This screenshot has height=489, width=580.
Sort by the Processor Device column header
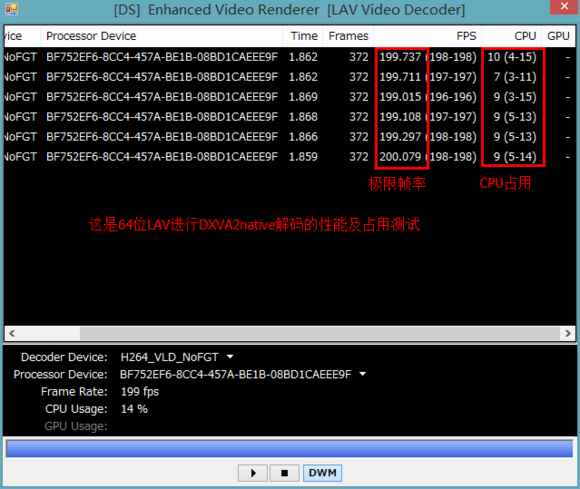(161, 36)
